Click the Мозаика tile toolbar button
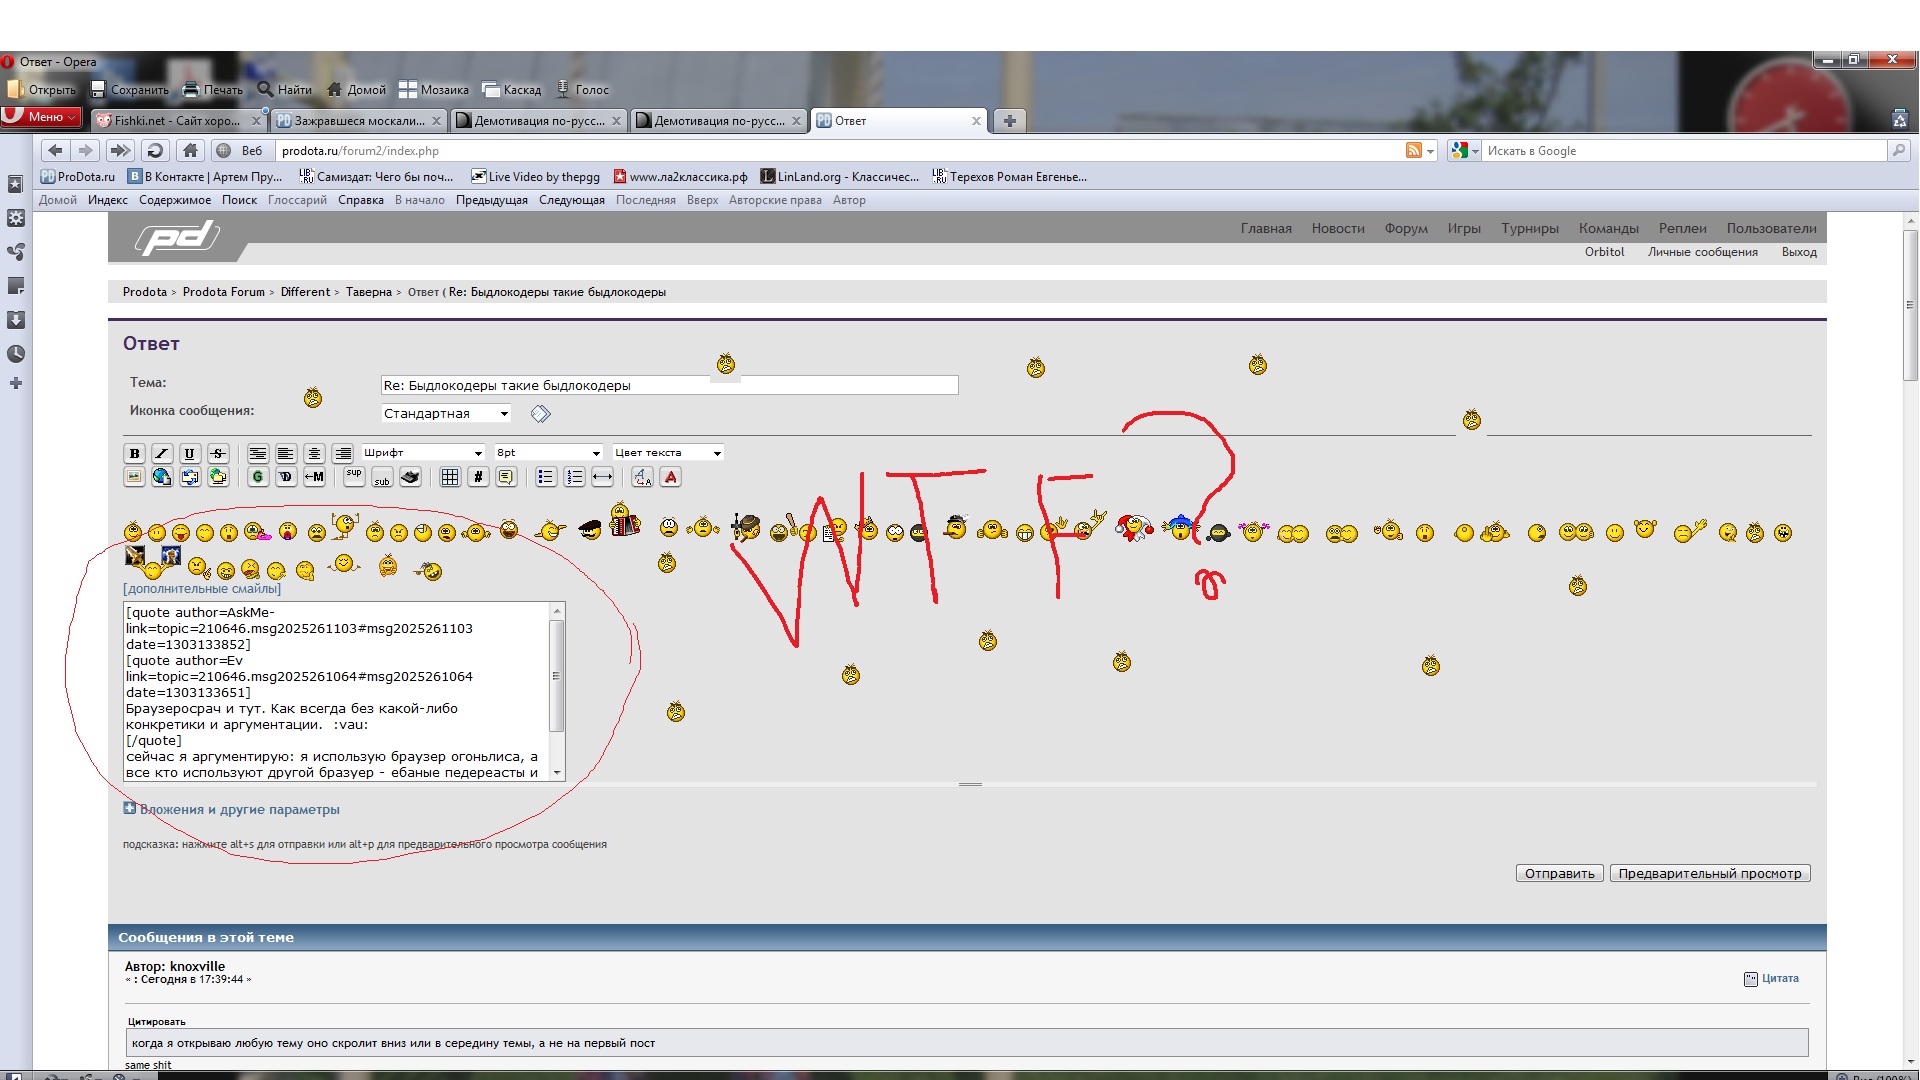The image size is (1920, 1080). click(x=434, y=90)
